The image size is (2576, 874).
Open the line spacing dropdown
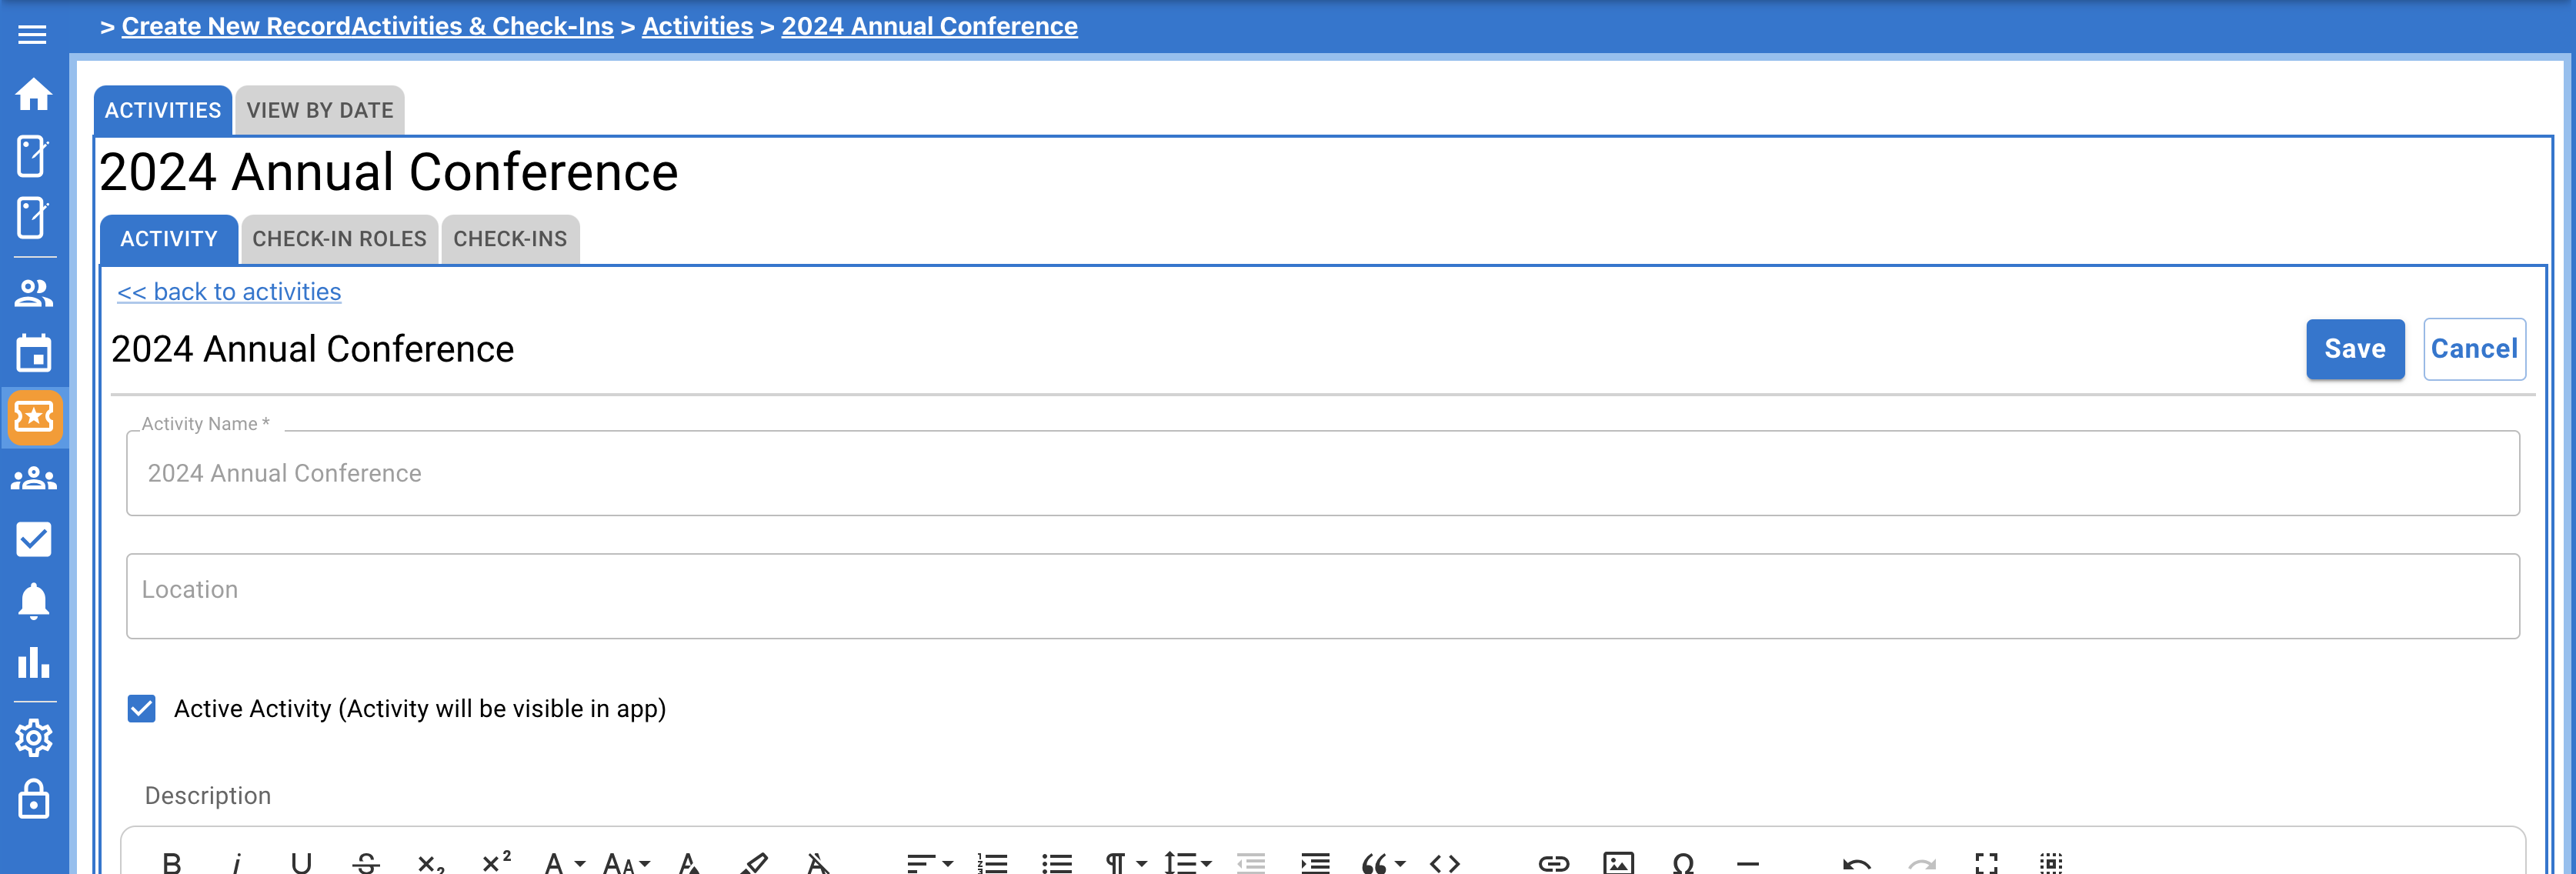point(1185,862)
